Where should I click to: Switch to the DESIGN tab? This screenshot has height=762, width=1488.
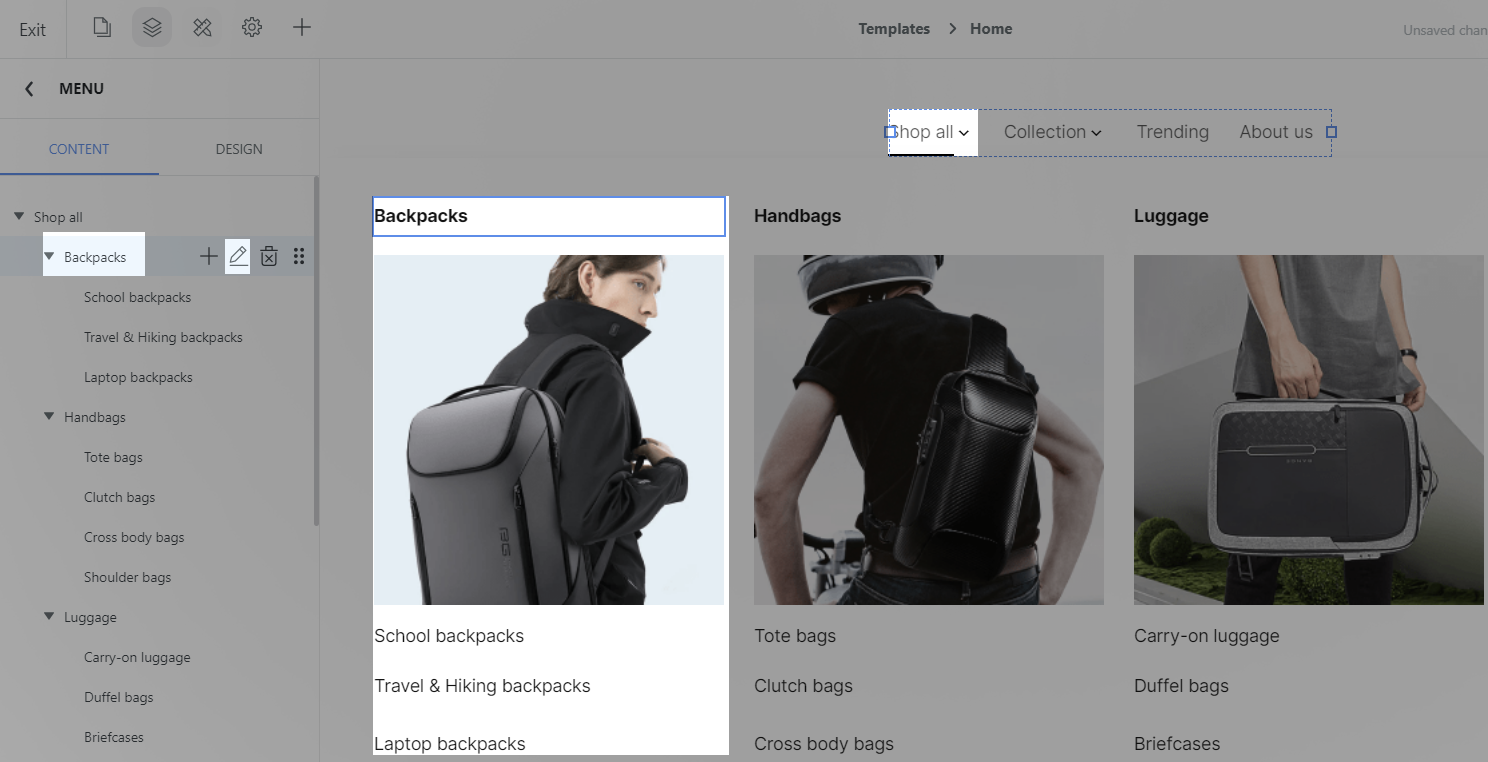coord(239,149)
